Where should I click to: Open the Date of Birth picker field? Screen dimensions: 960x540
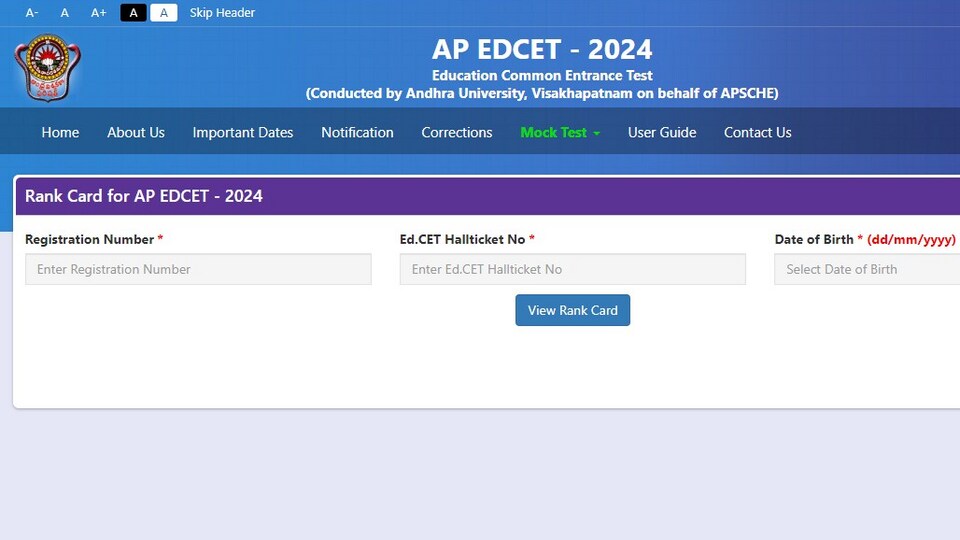pyautogui.click(x=867, y=269)
